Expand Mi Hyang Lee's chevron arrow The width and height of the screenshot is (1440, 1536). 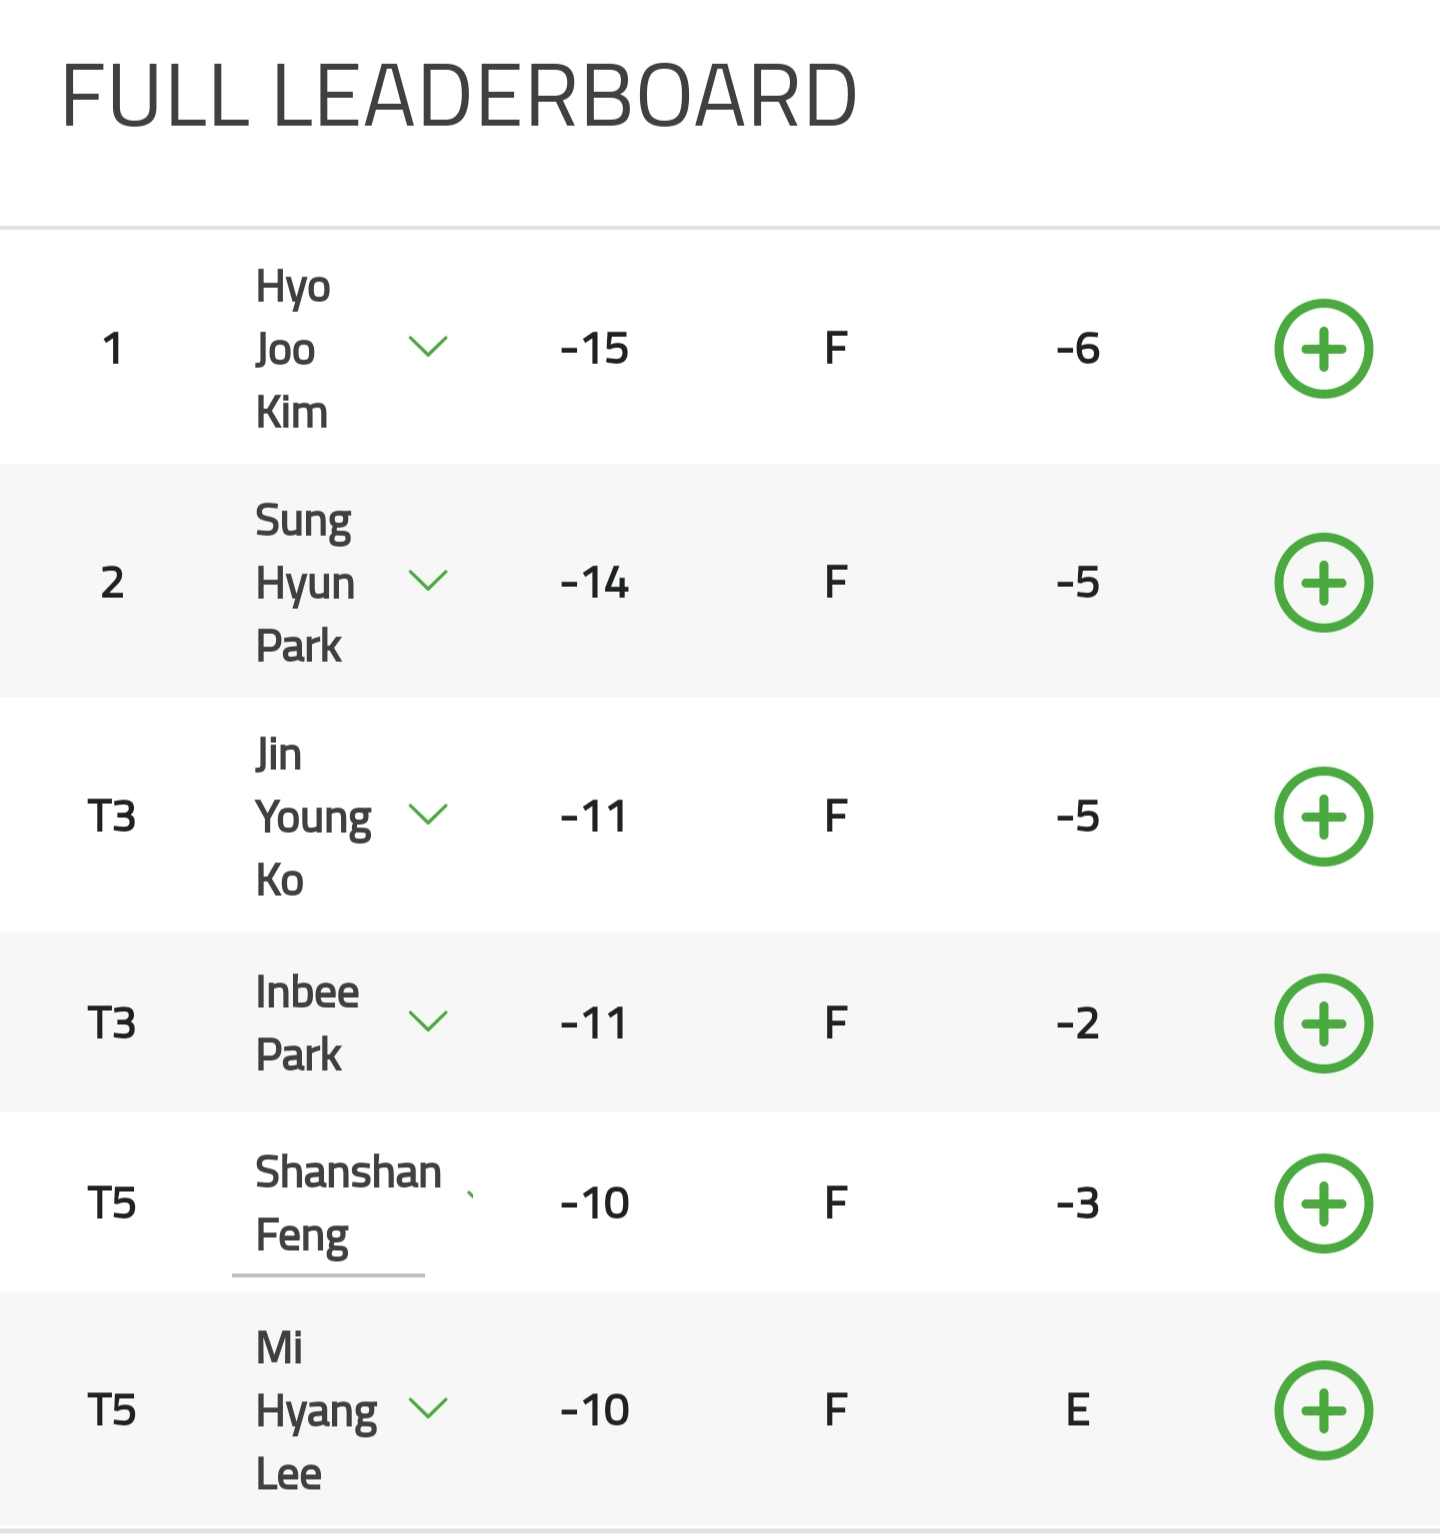tap(428, 1408)
